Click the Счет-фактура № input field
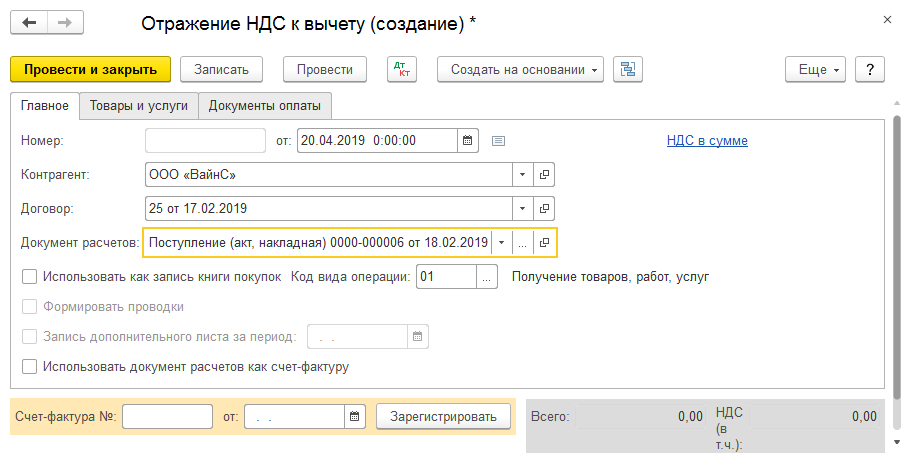904x458 pixels. [x=167, y=416]
